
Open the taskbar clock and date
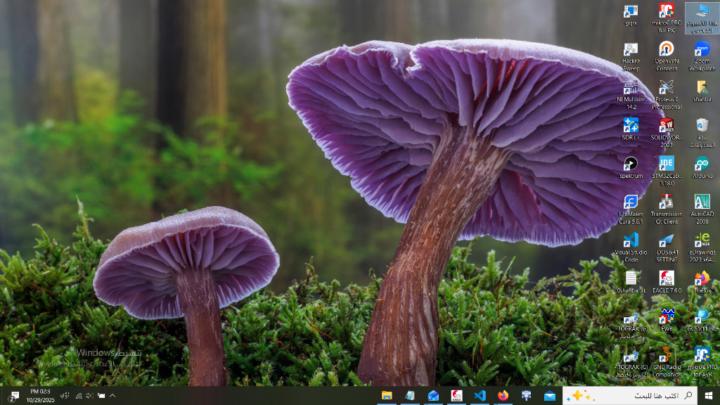point(40,396)
